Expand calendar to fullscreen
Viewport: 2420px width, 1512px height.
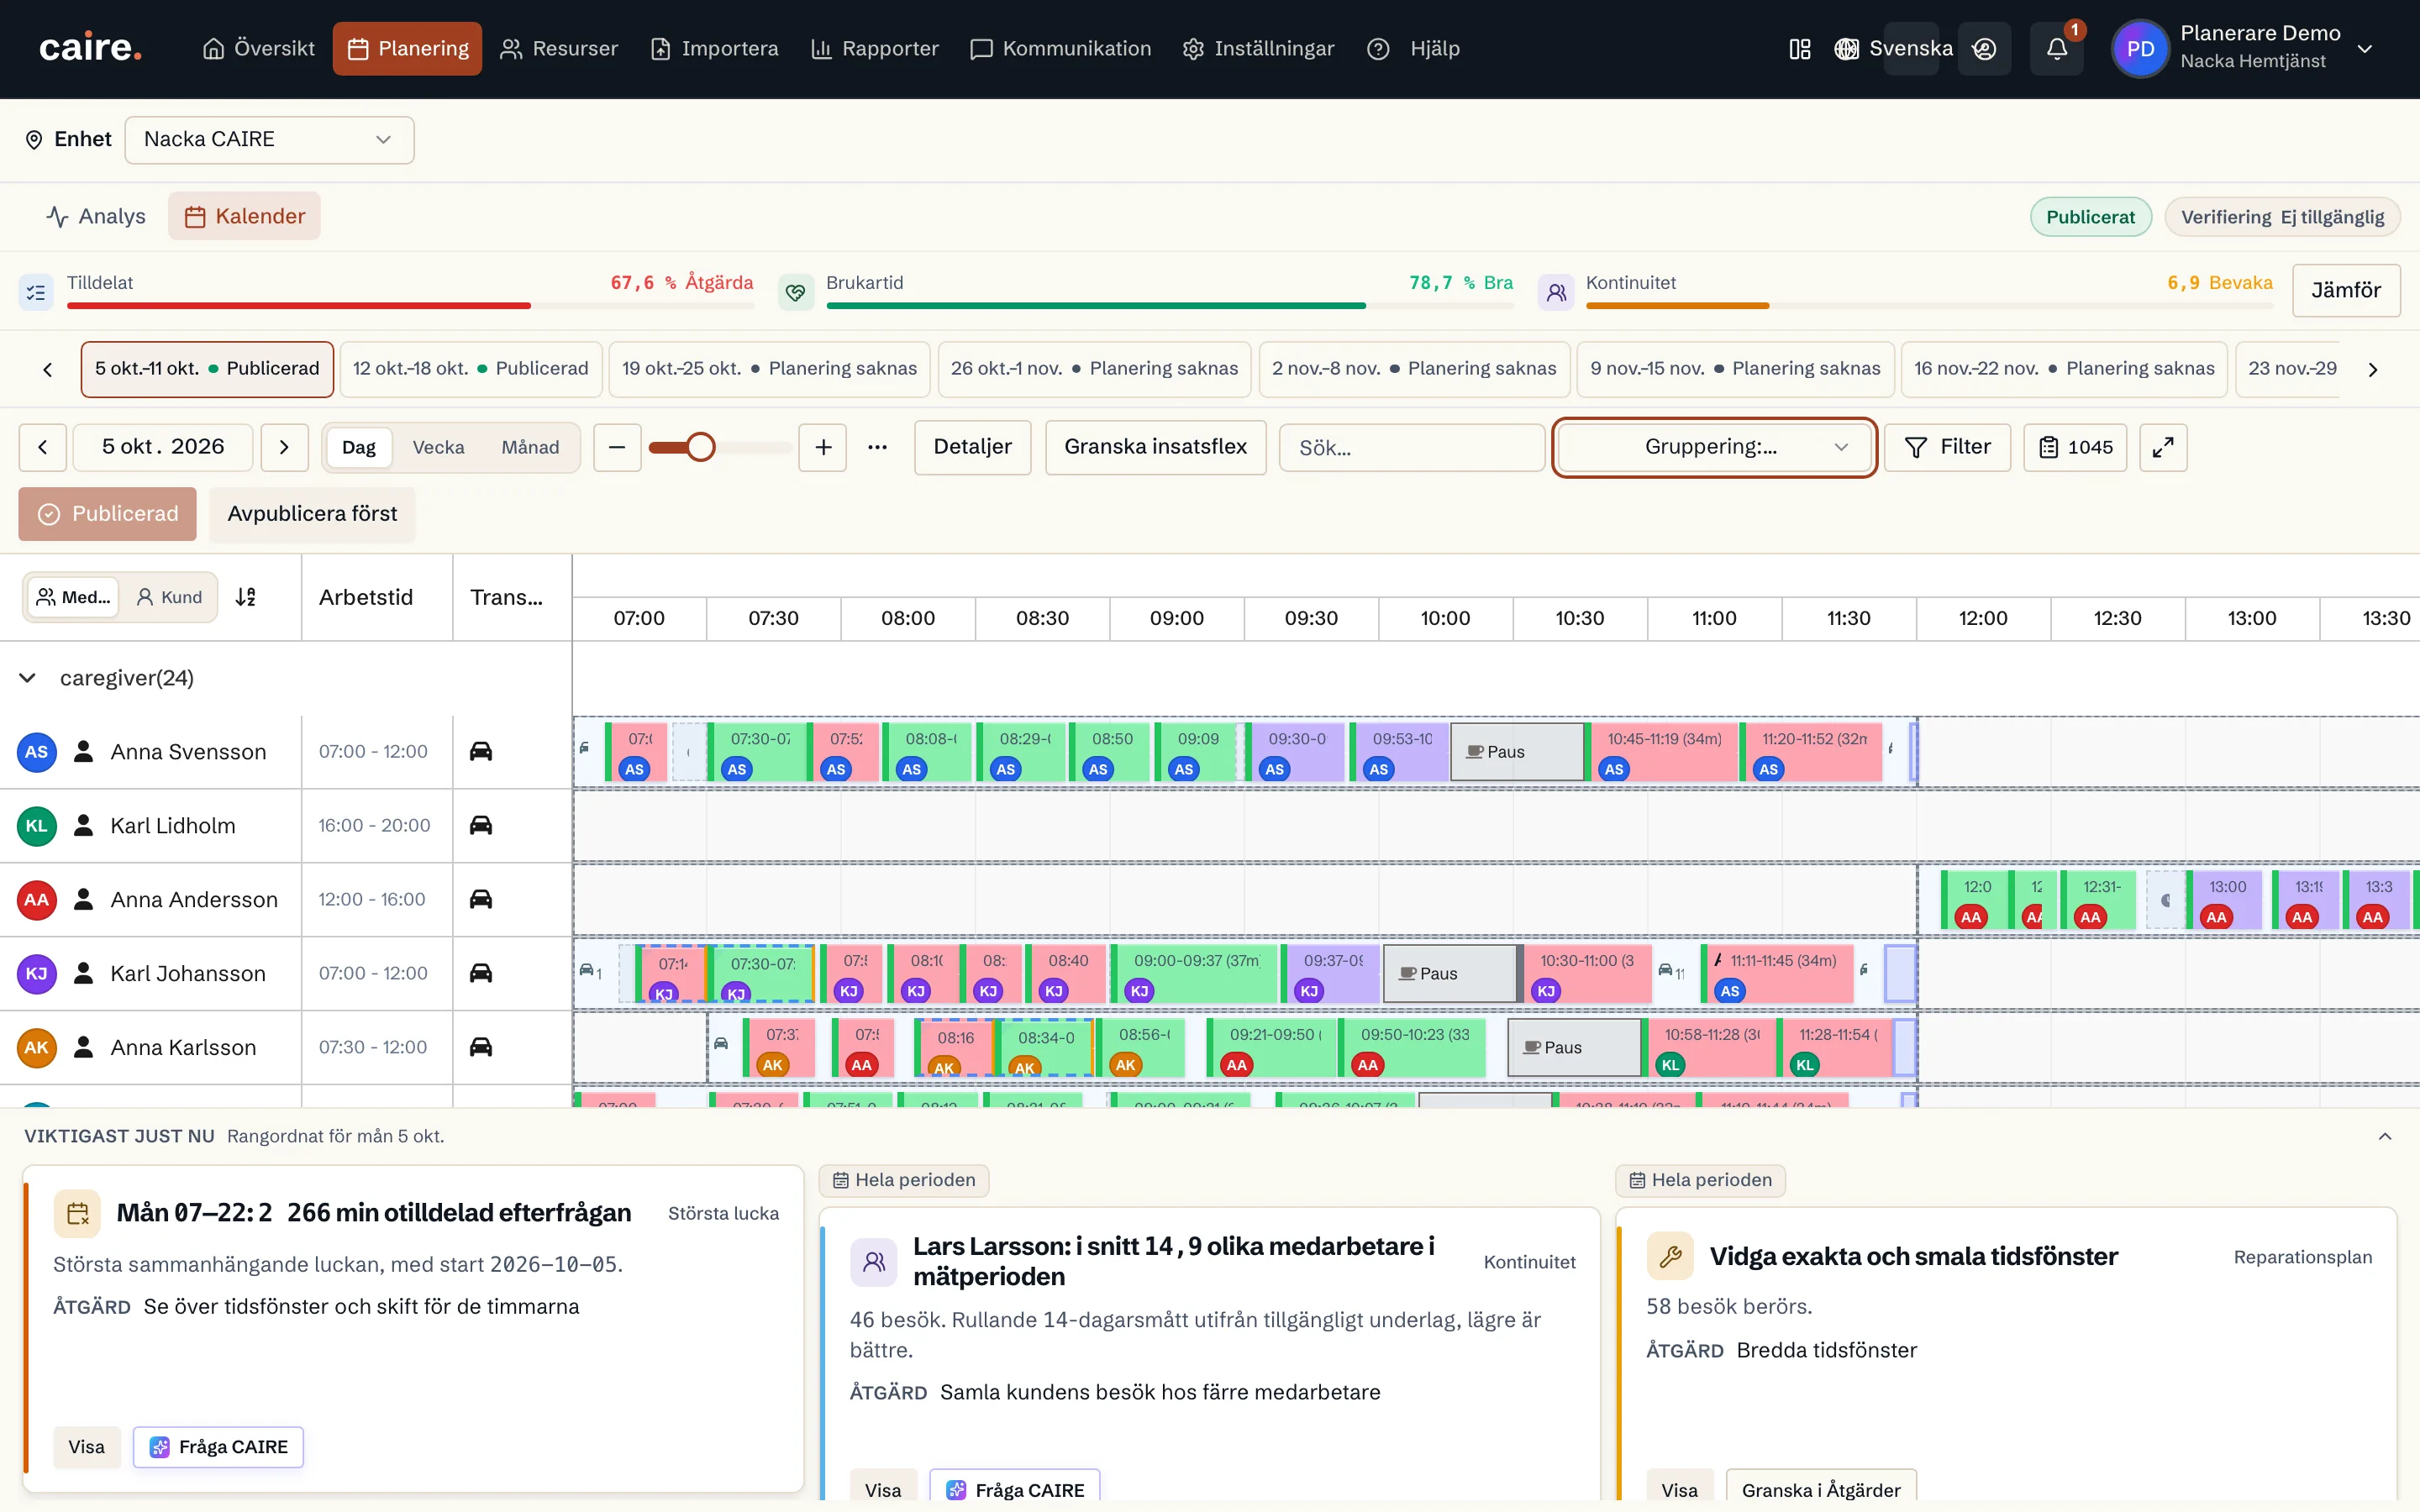(x=2163, y=447)
